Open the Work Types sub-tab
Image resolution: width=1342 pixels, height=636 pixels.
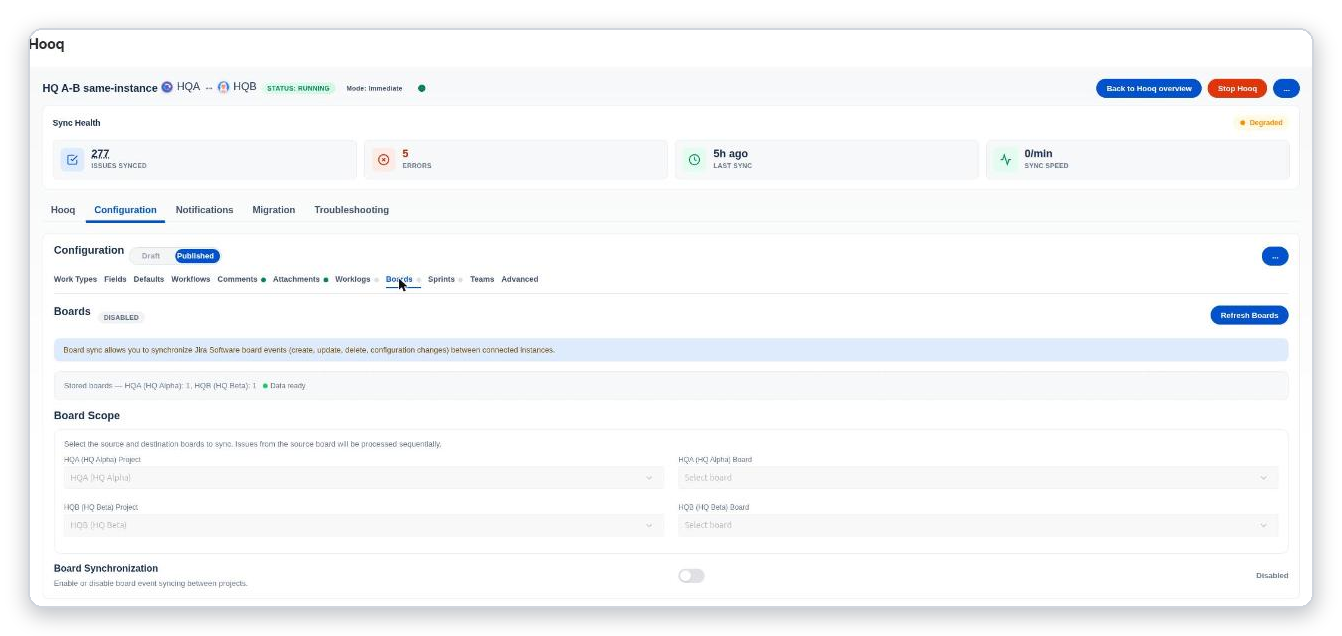tap(76, 279)
